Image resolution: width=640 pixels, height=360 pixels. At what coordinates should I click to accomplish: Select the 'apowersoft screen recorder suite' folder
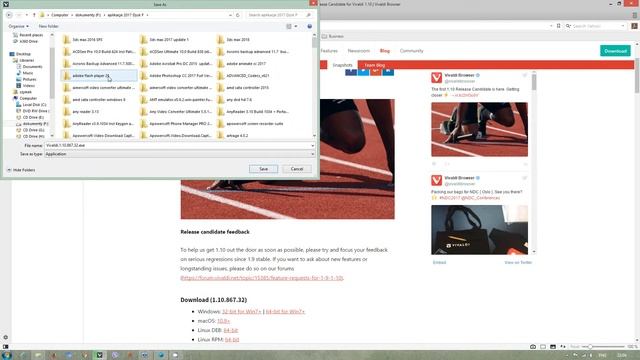pos(254,124)
